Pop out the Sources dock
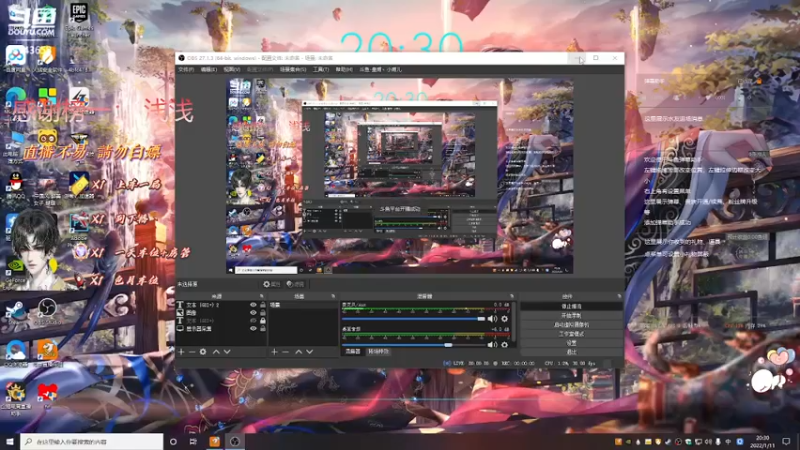This screenshot has width=800, height=450. (262, 296)
